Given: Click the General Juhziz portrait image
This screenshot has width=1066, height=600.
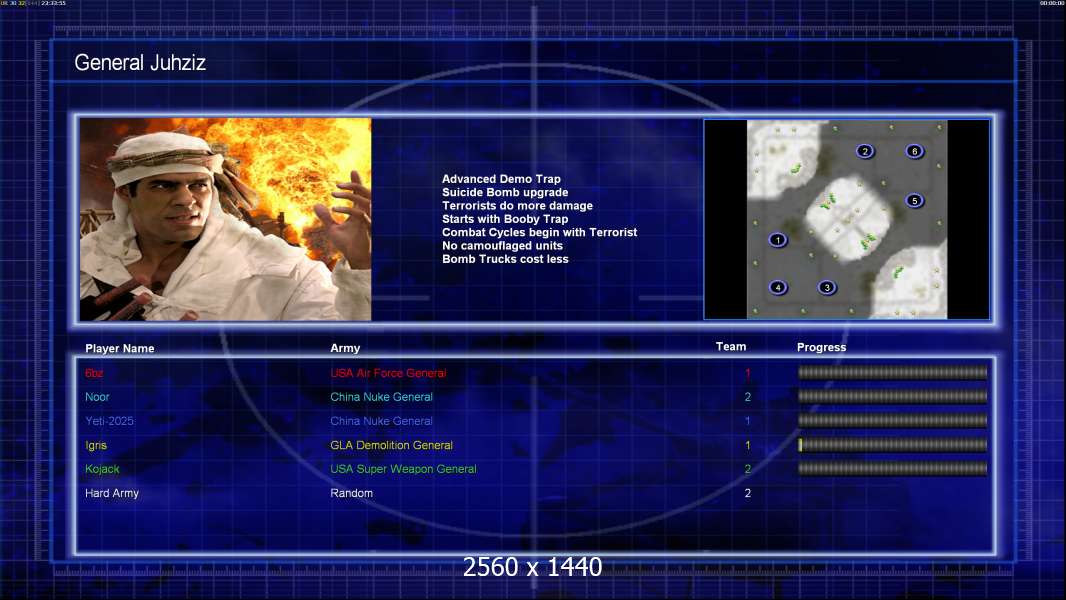Looking at the screenshot, I should 226,219.
